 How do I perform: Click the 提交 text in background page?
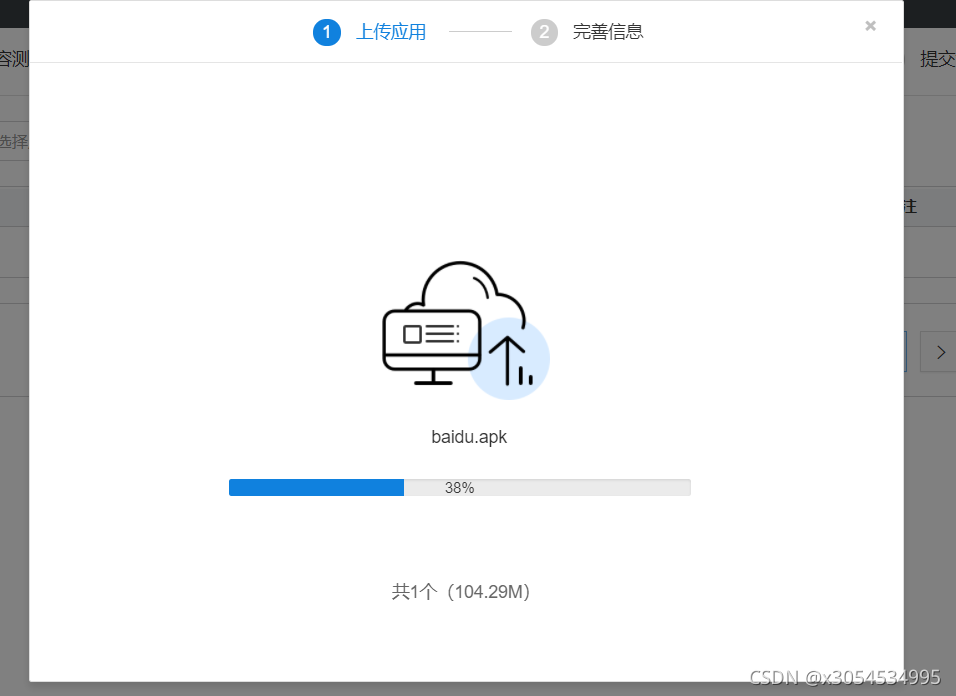point(938,59)
